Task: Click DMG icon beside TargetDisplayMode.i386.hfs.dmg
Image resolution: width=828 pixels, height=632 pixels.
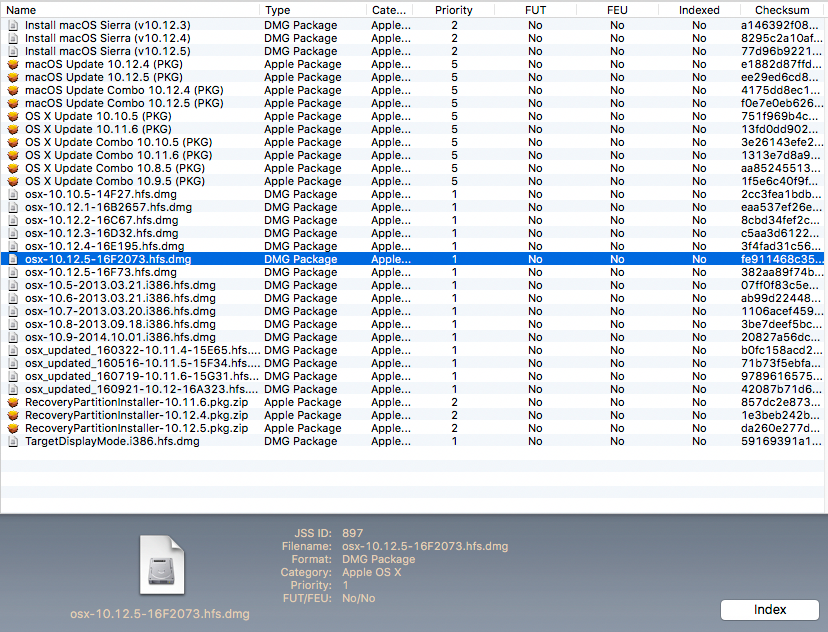Action: pyautogui.click(x=13, y=441)
